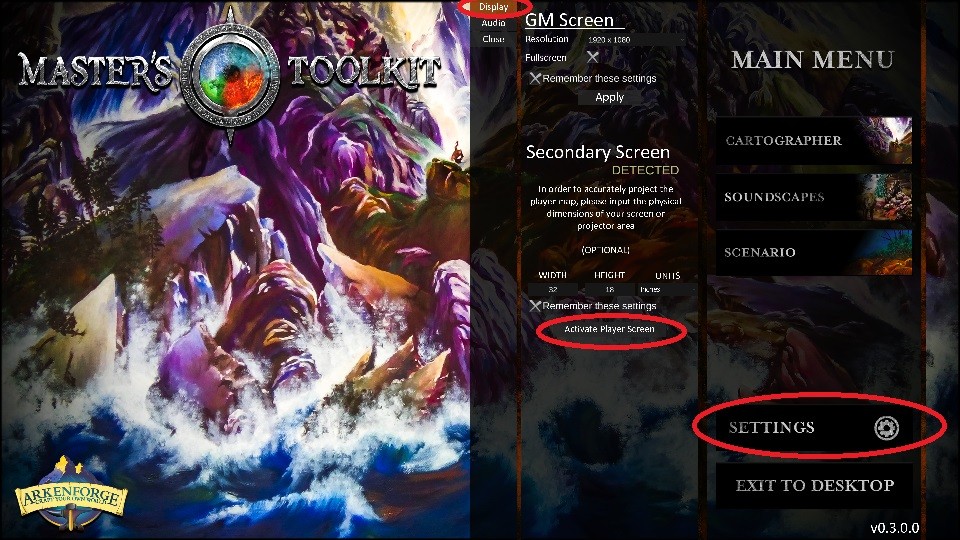
Task: Click the Width input field
Action: click(x=553, y=289)
